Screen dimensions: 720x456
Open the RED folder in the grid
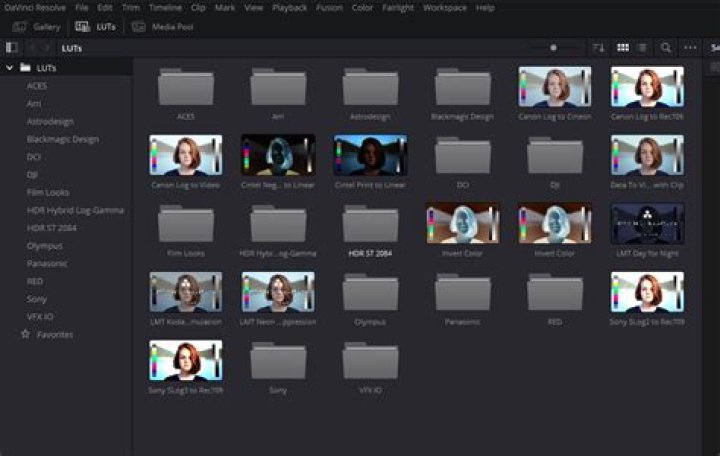pyautogui.click(x=555, y=292)
